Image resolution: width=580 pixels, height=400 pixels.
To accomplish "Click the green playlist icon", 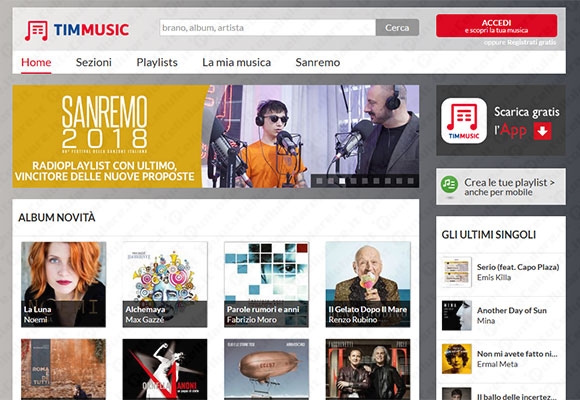I will [449, 184].
